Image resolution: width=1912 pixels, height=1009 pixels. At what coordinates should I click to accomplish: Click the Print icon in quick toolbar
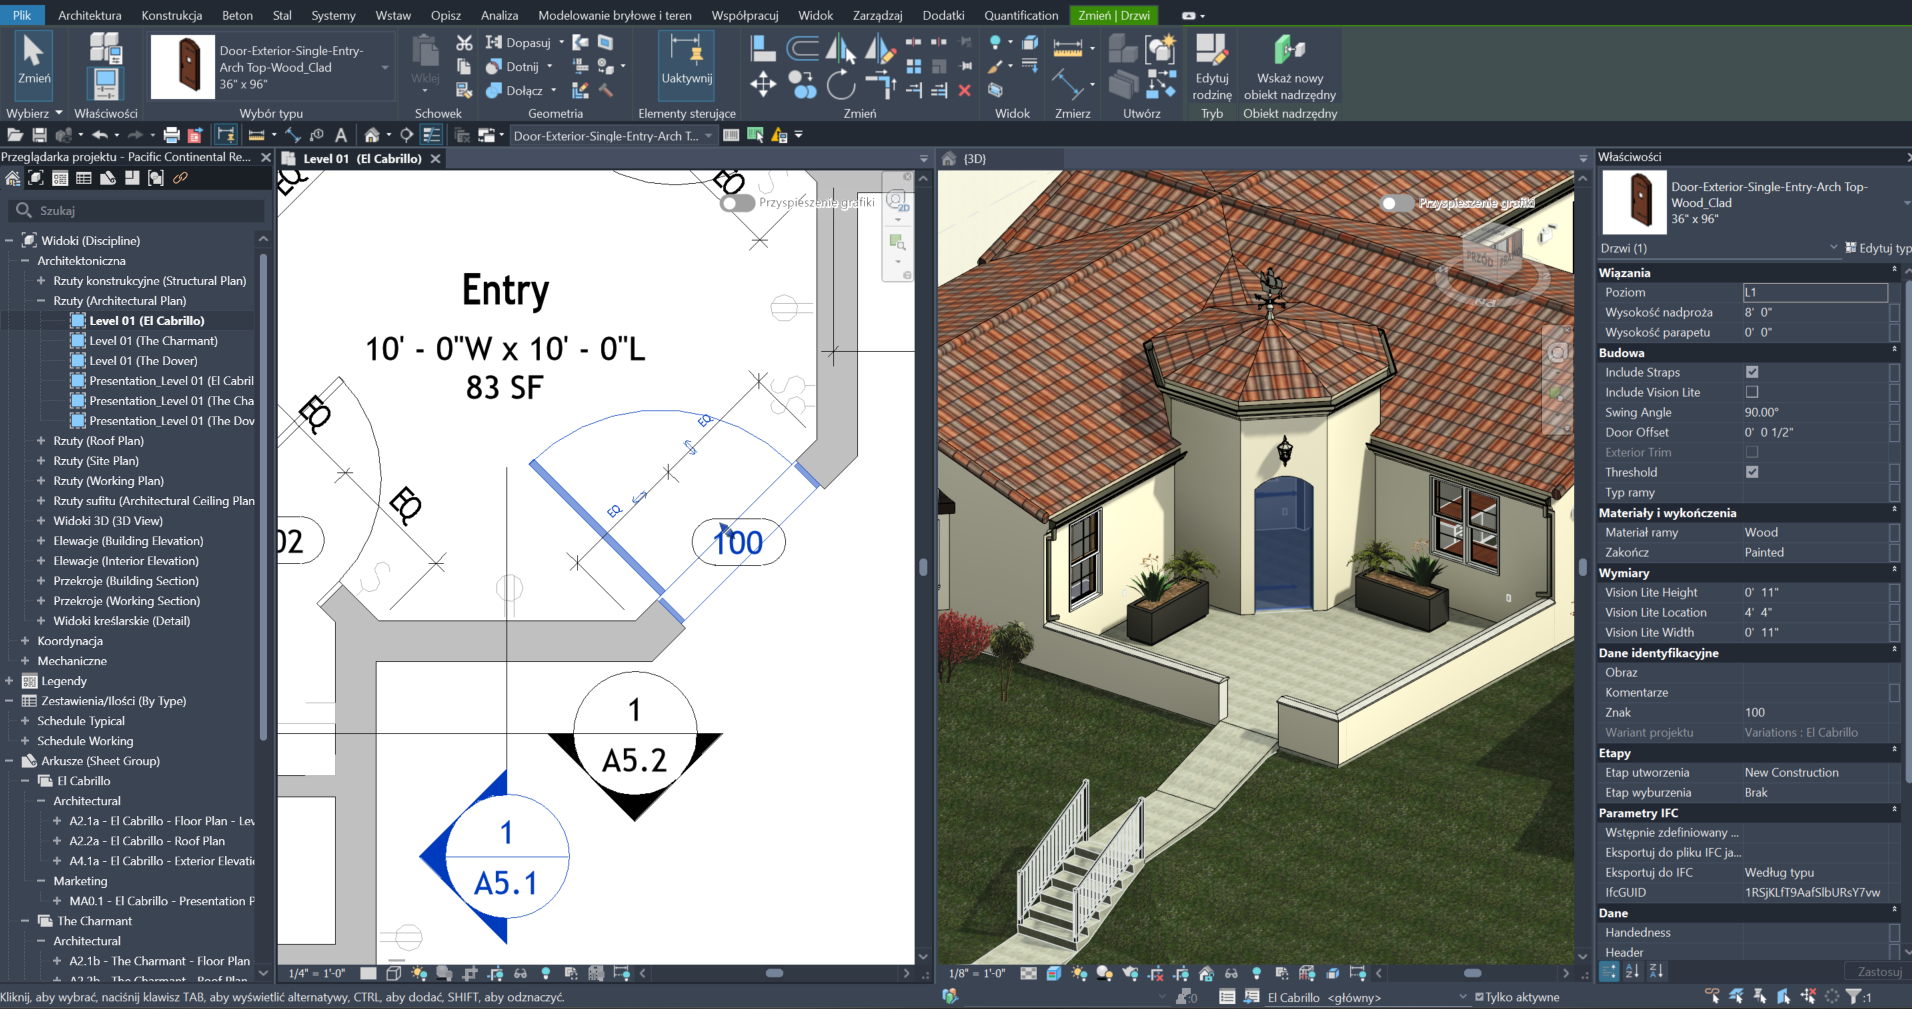(x=171, y=135)
